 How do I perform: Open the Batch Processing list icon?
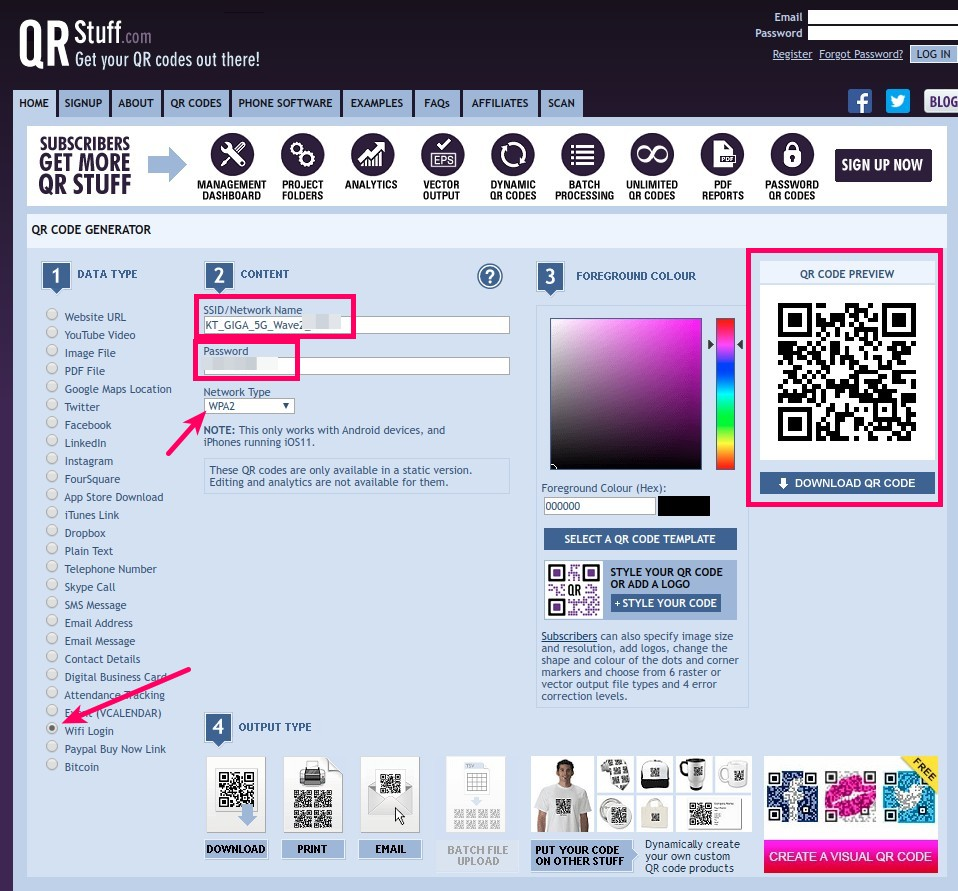[583, 155]
